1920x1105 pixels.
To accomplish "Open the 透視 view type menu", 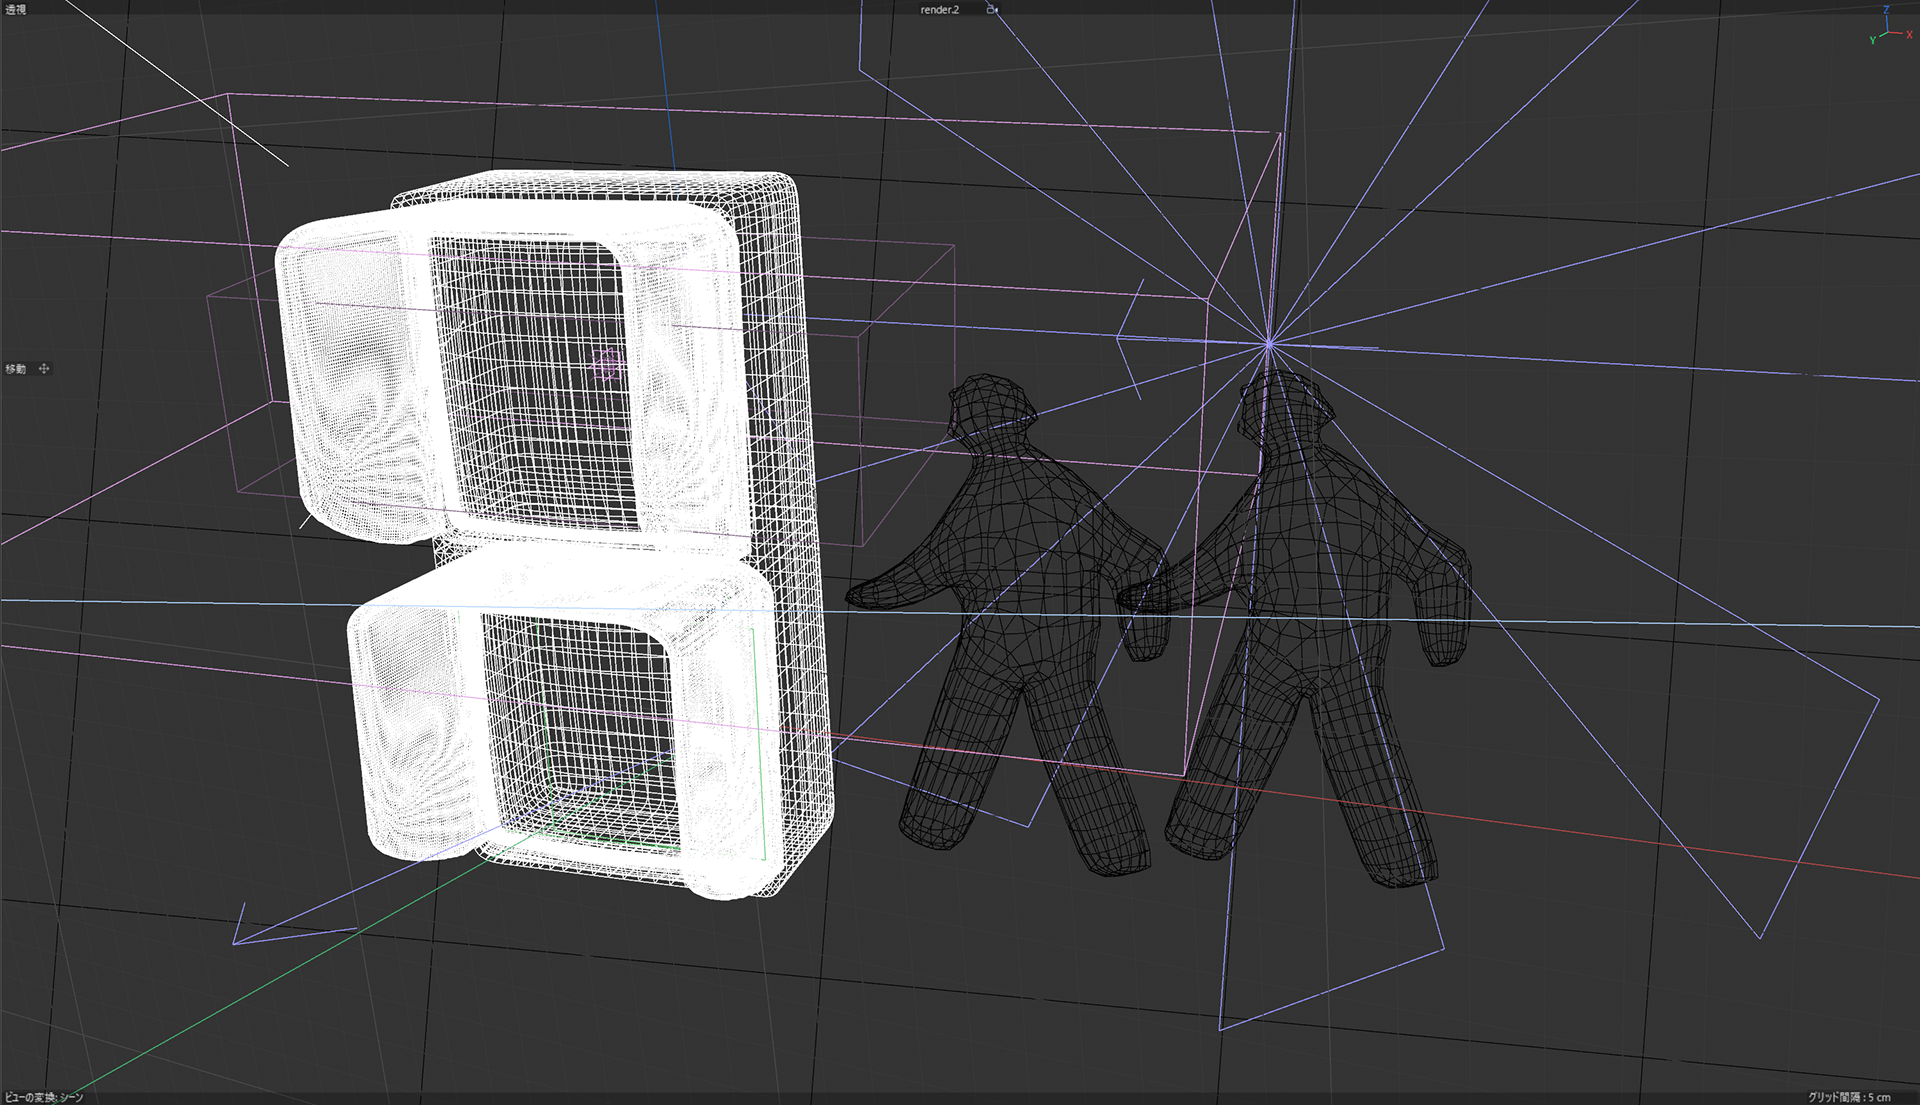I will coord(16,9).
